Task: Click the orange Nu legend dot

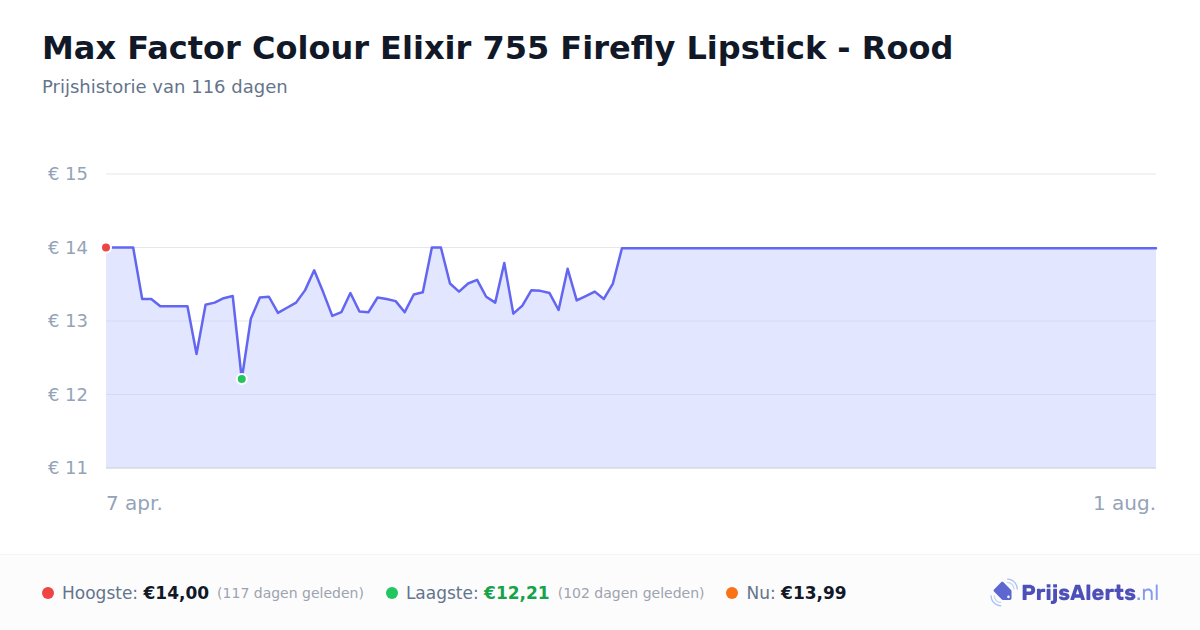Action: tap(732, 593)
